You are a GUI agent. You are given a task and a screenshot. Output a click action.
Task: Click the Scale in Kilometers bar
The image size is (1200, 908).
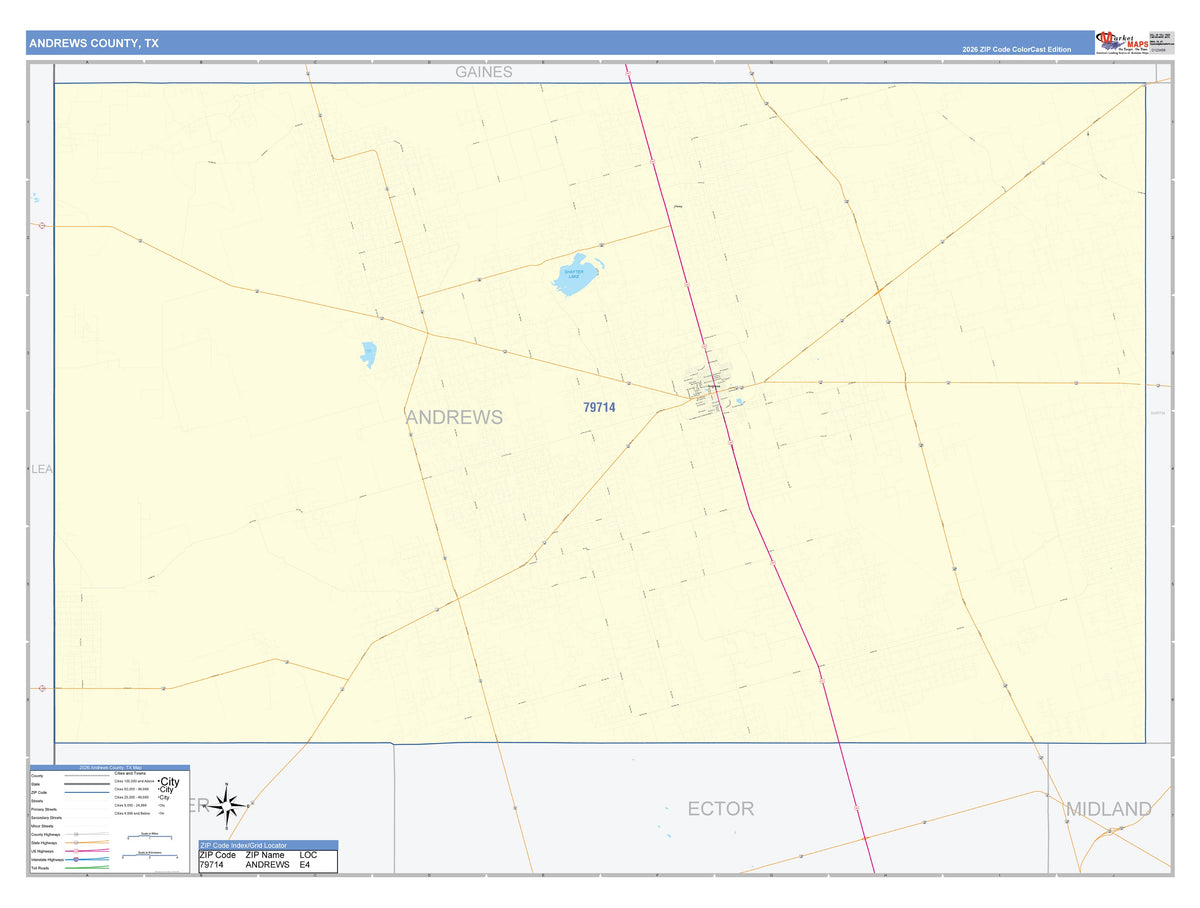(150, 856)
